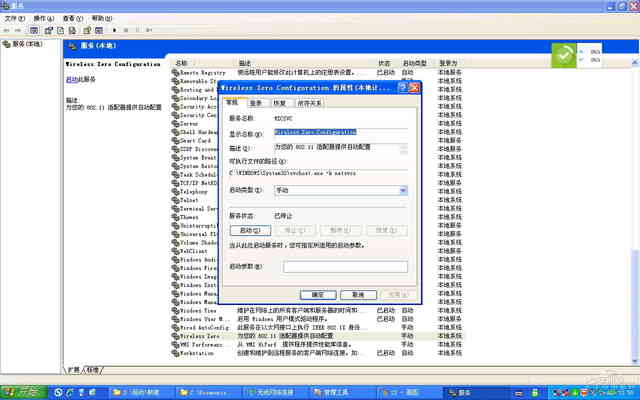Select the Wired AutoConfig service row
The height and width of the screenshot is (400, 640).
[x=316, y=328]
